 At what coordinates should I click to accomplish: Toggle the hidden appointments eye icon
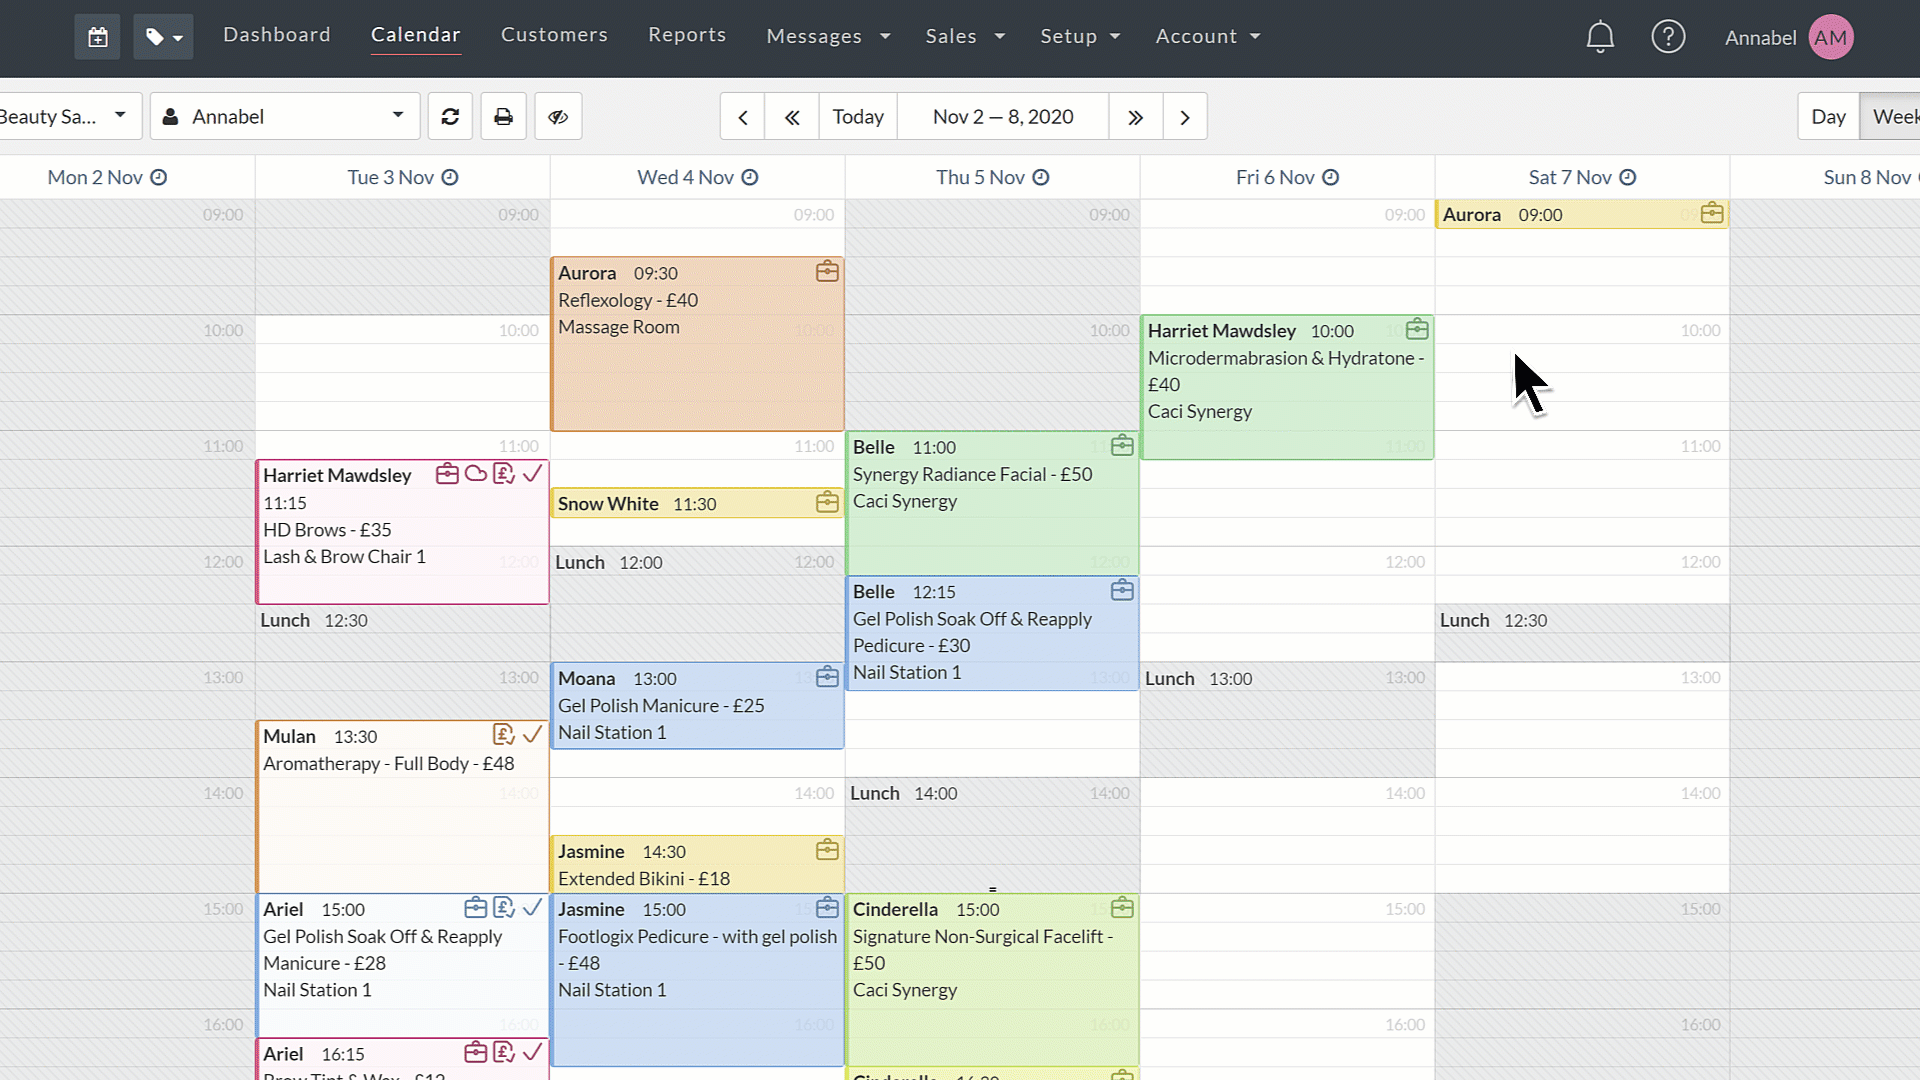[558, 116]
